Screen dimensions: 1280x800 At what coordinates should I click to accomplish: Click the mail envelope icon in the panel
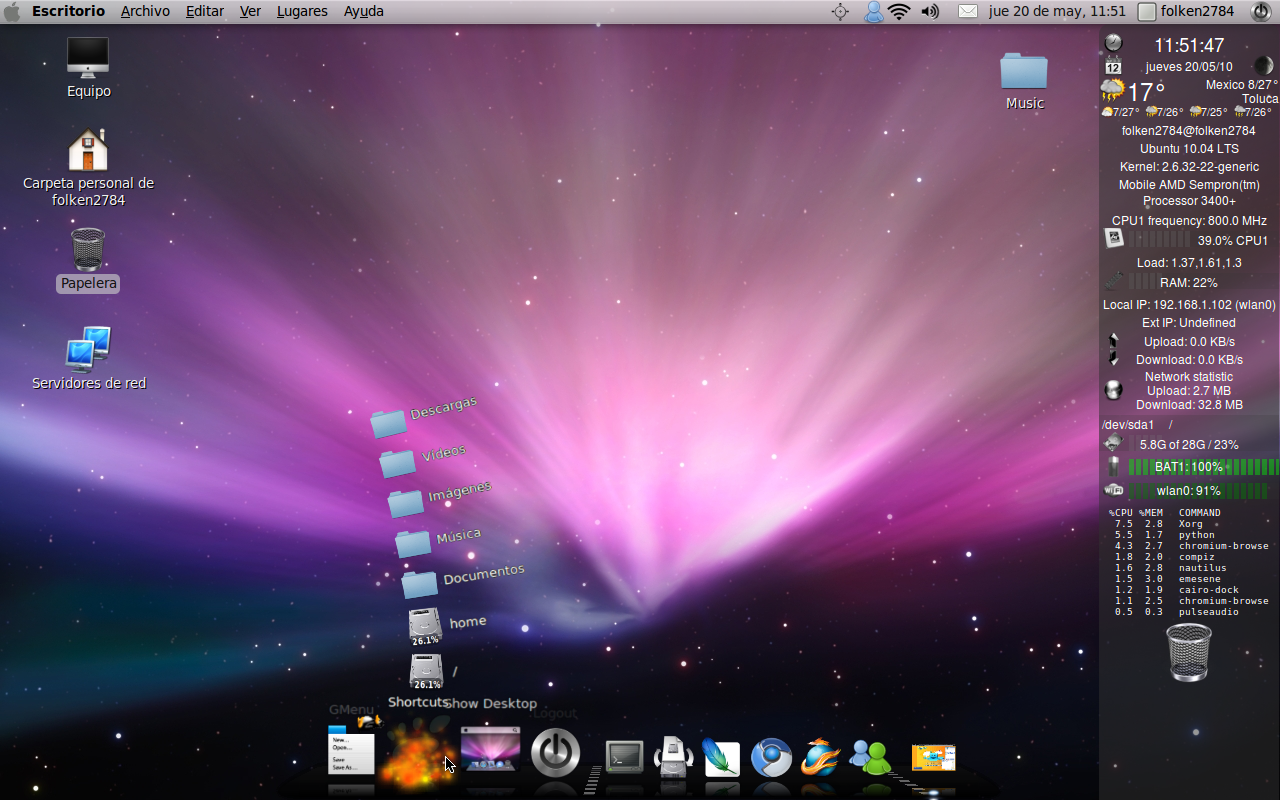[x=966, y=11]
